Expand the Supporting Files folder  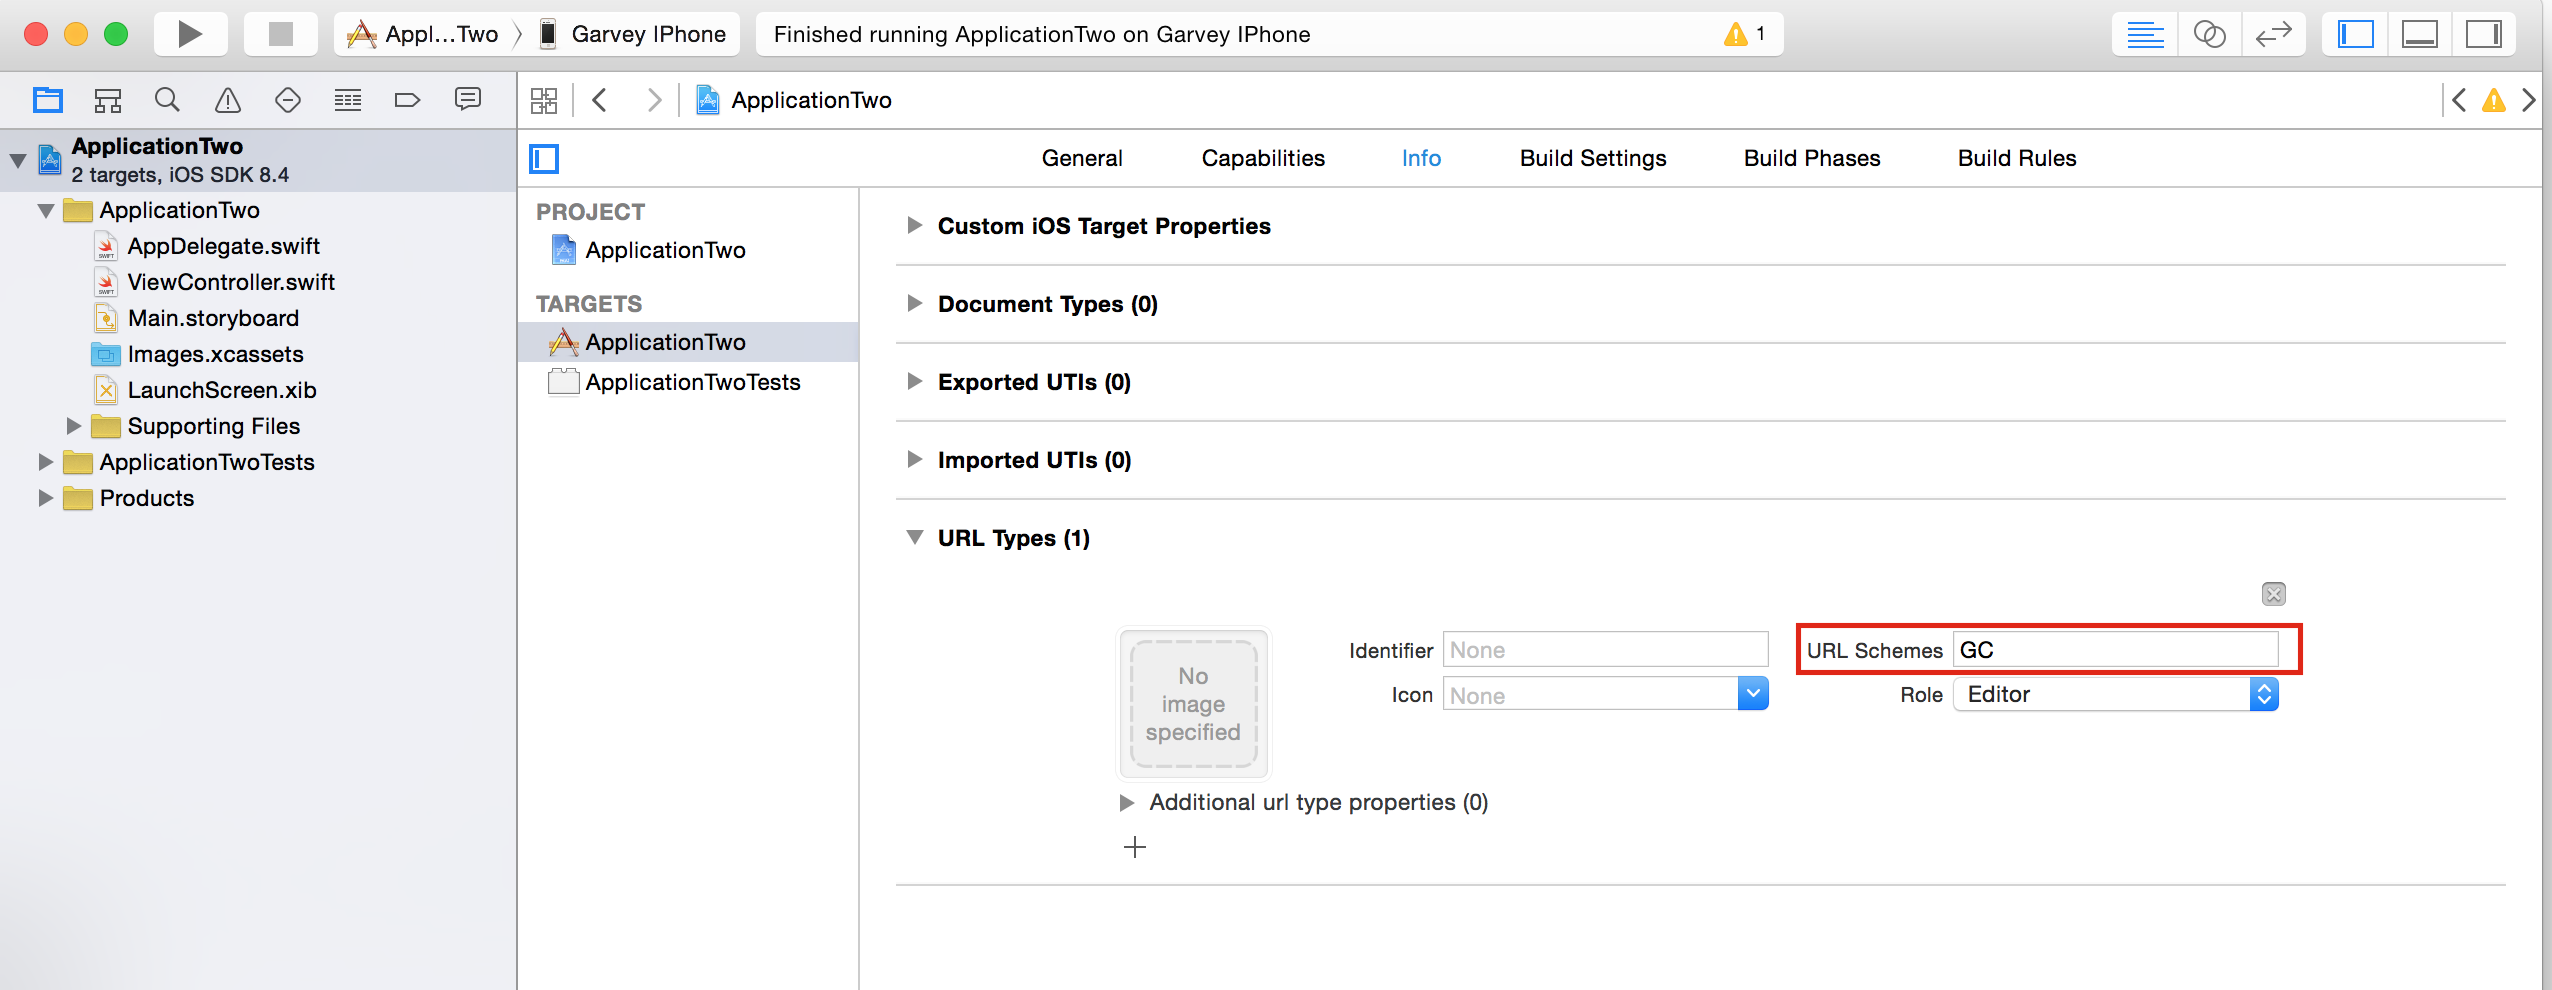pyautogui.click(x=74, y=426)
